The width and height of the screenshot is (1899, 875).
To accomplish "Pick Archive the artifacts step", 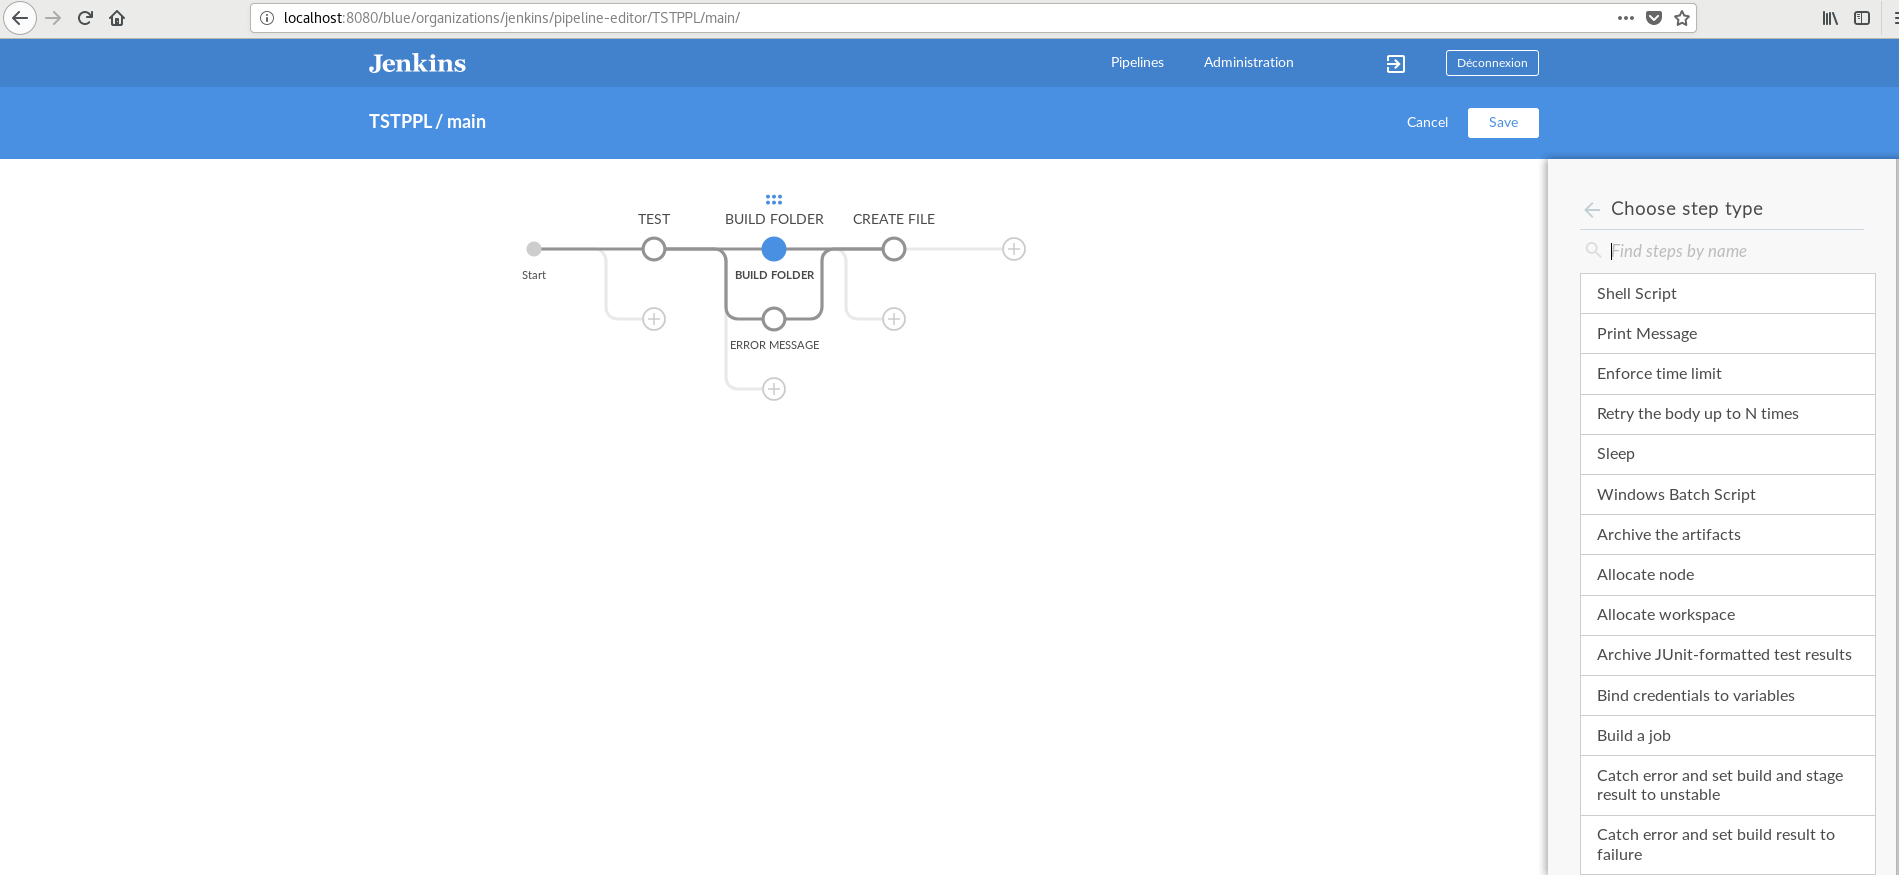I will point(1727,535).
